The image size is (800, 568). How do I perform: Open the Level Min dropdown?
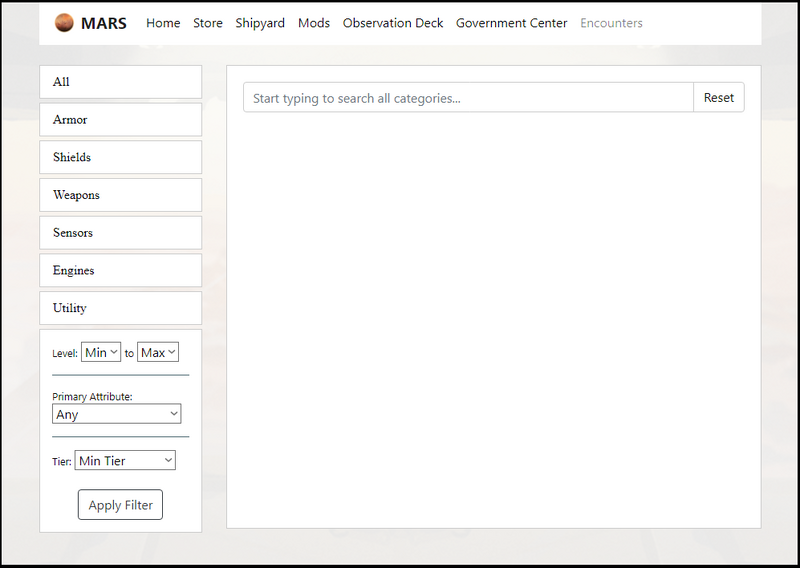[x=101, y=352]
